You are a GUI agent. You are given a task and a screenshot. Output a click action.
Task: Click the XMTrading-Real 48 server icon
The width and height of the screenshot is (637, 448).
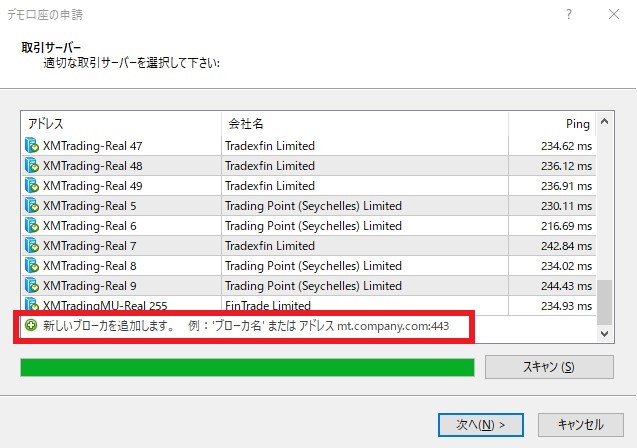click(31, 166)
